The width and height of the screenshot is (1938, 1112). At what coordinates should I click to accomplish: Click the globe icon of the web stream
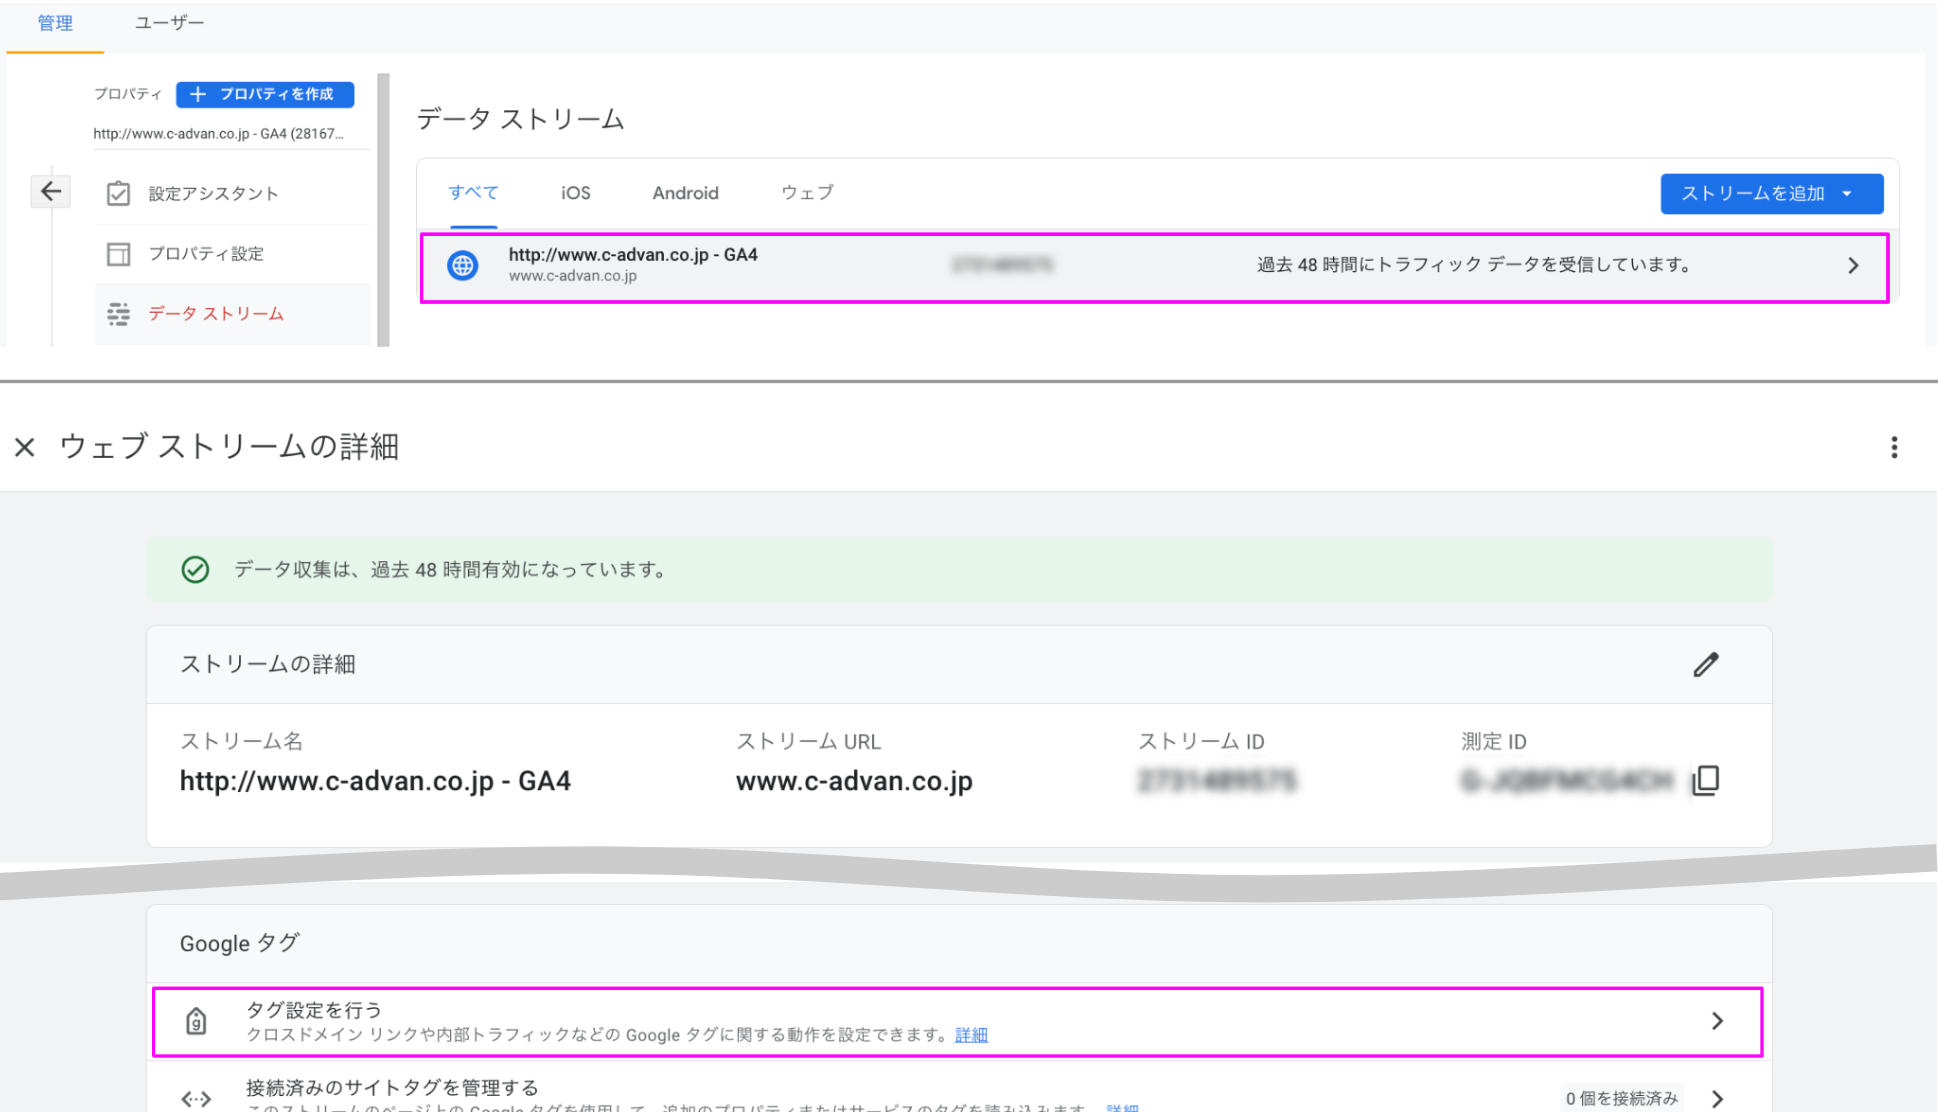(x=462, y=265)
